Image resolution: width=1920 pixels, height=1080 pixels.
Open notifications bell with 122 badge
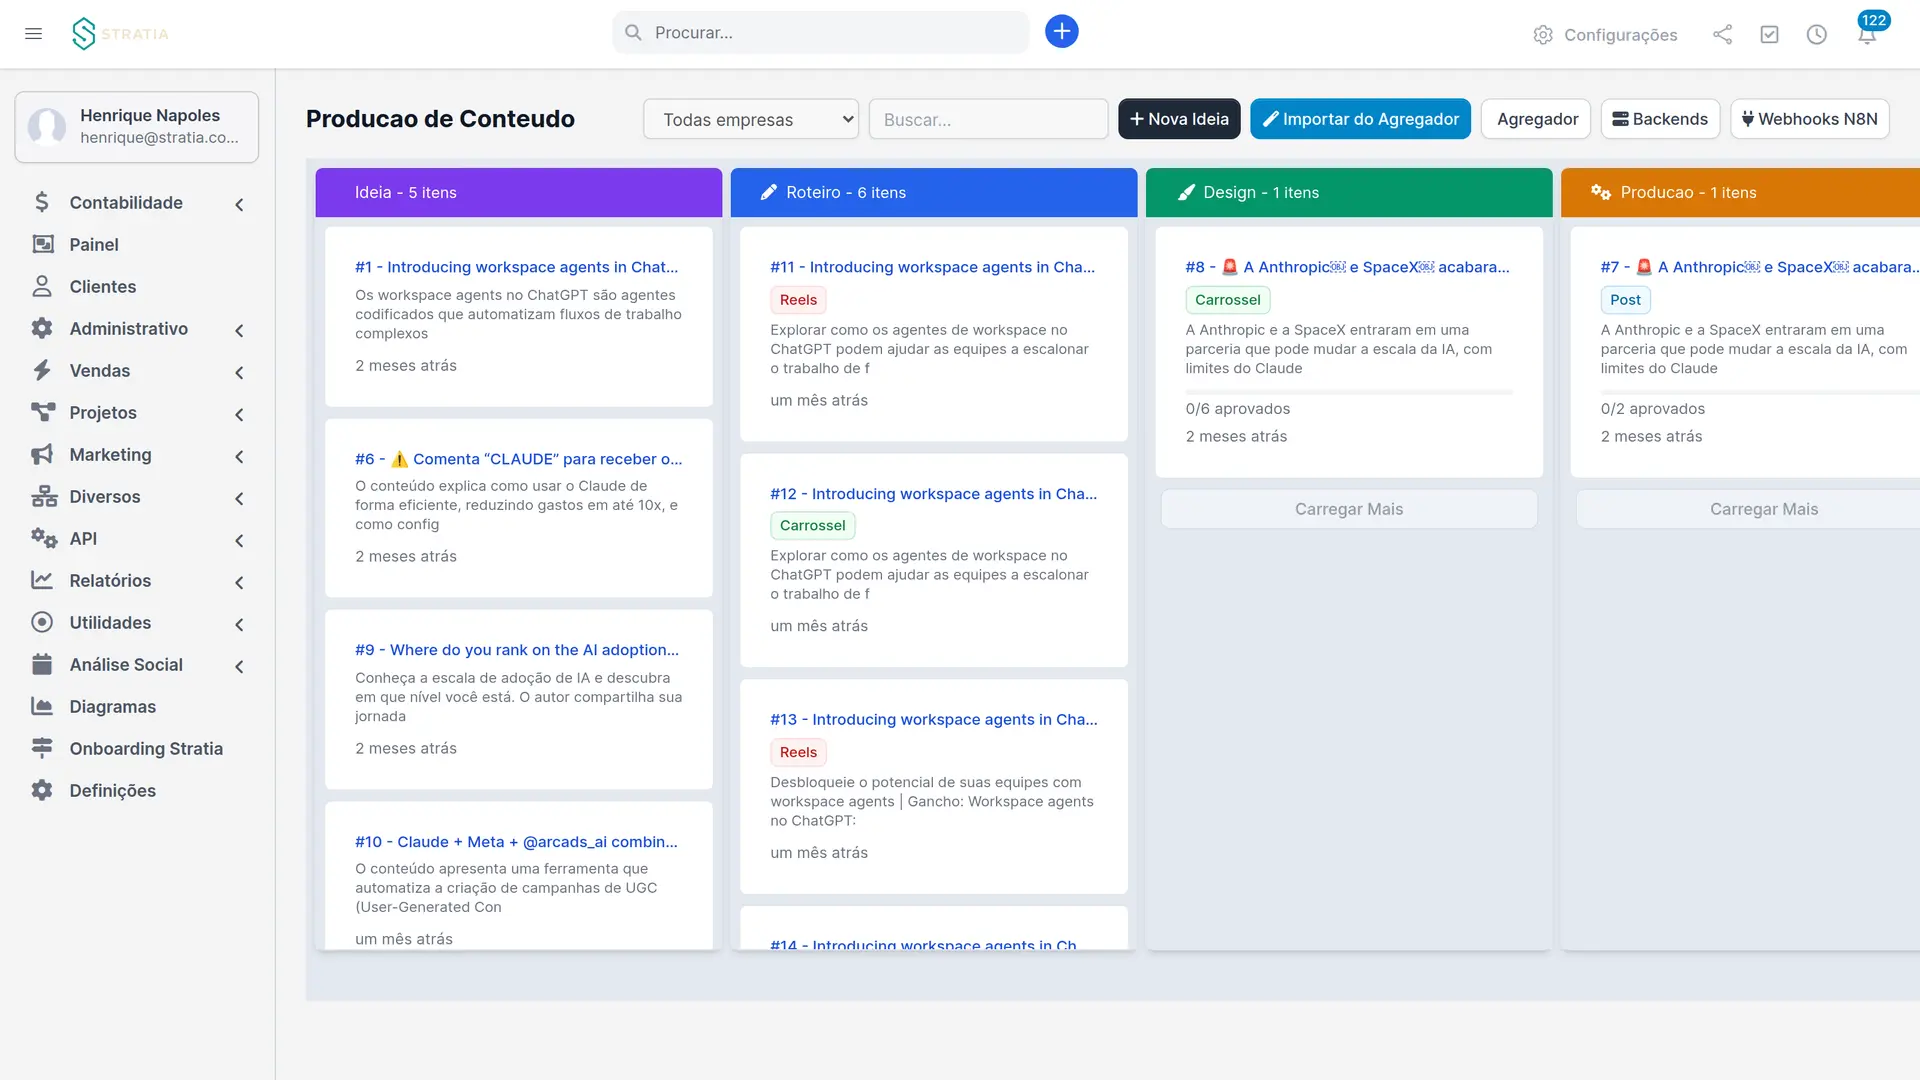(1867, 35)
